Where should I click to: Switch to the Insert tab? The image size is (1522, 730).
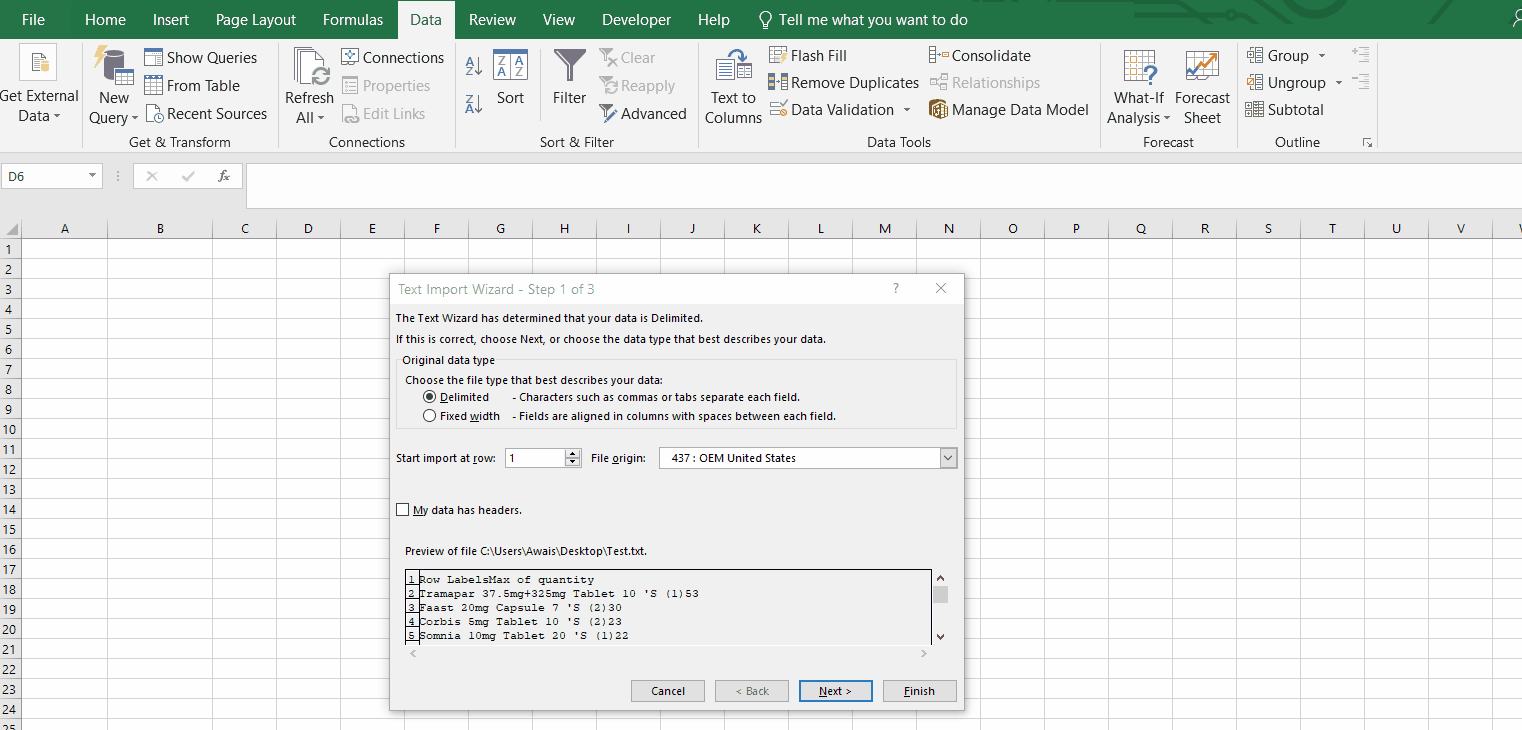[171, 19]
